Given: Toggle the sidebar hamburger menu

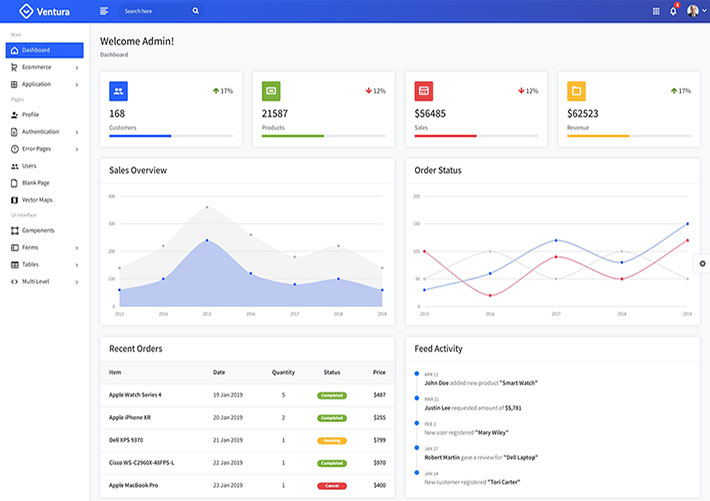Looking at the screenshot, I should click(104, 11).
